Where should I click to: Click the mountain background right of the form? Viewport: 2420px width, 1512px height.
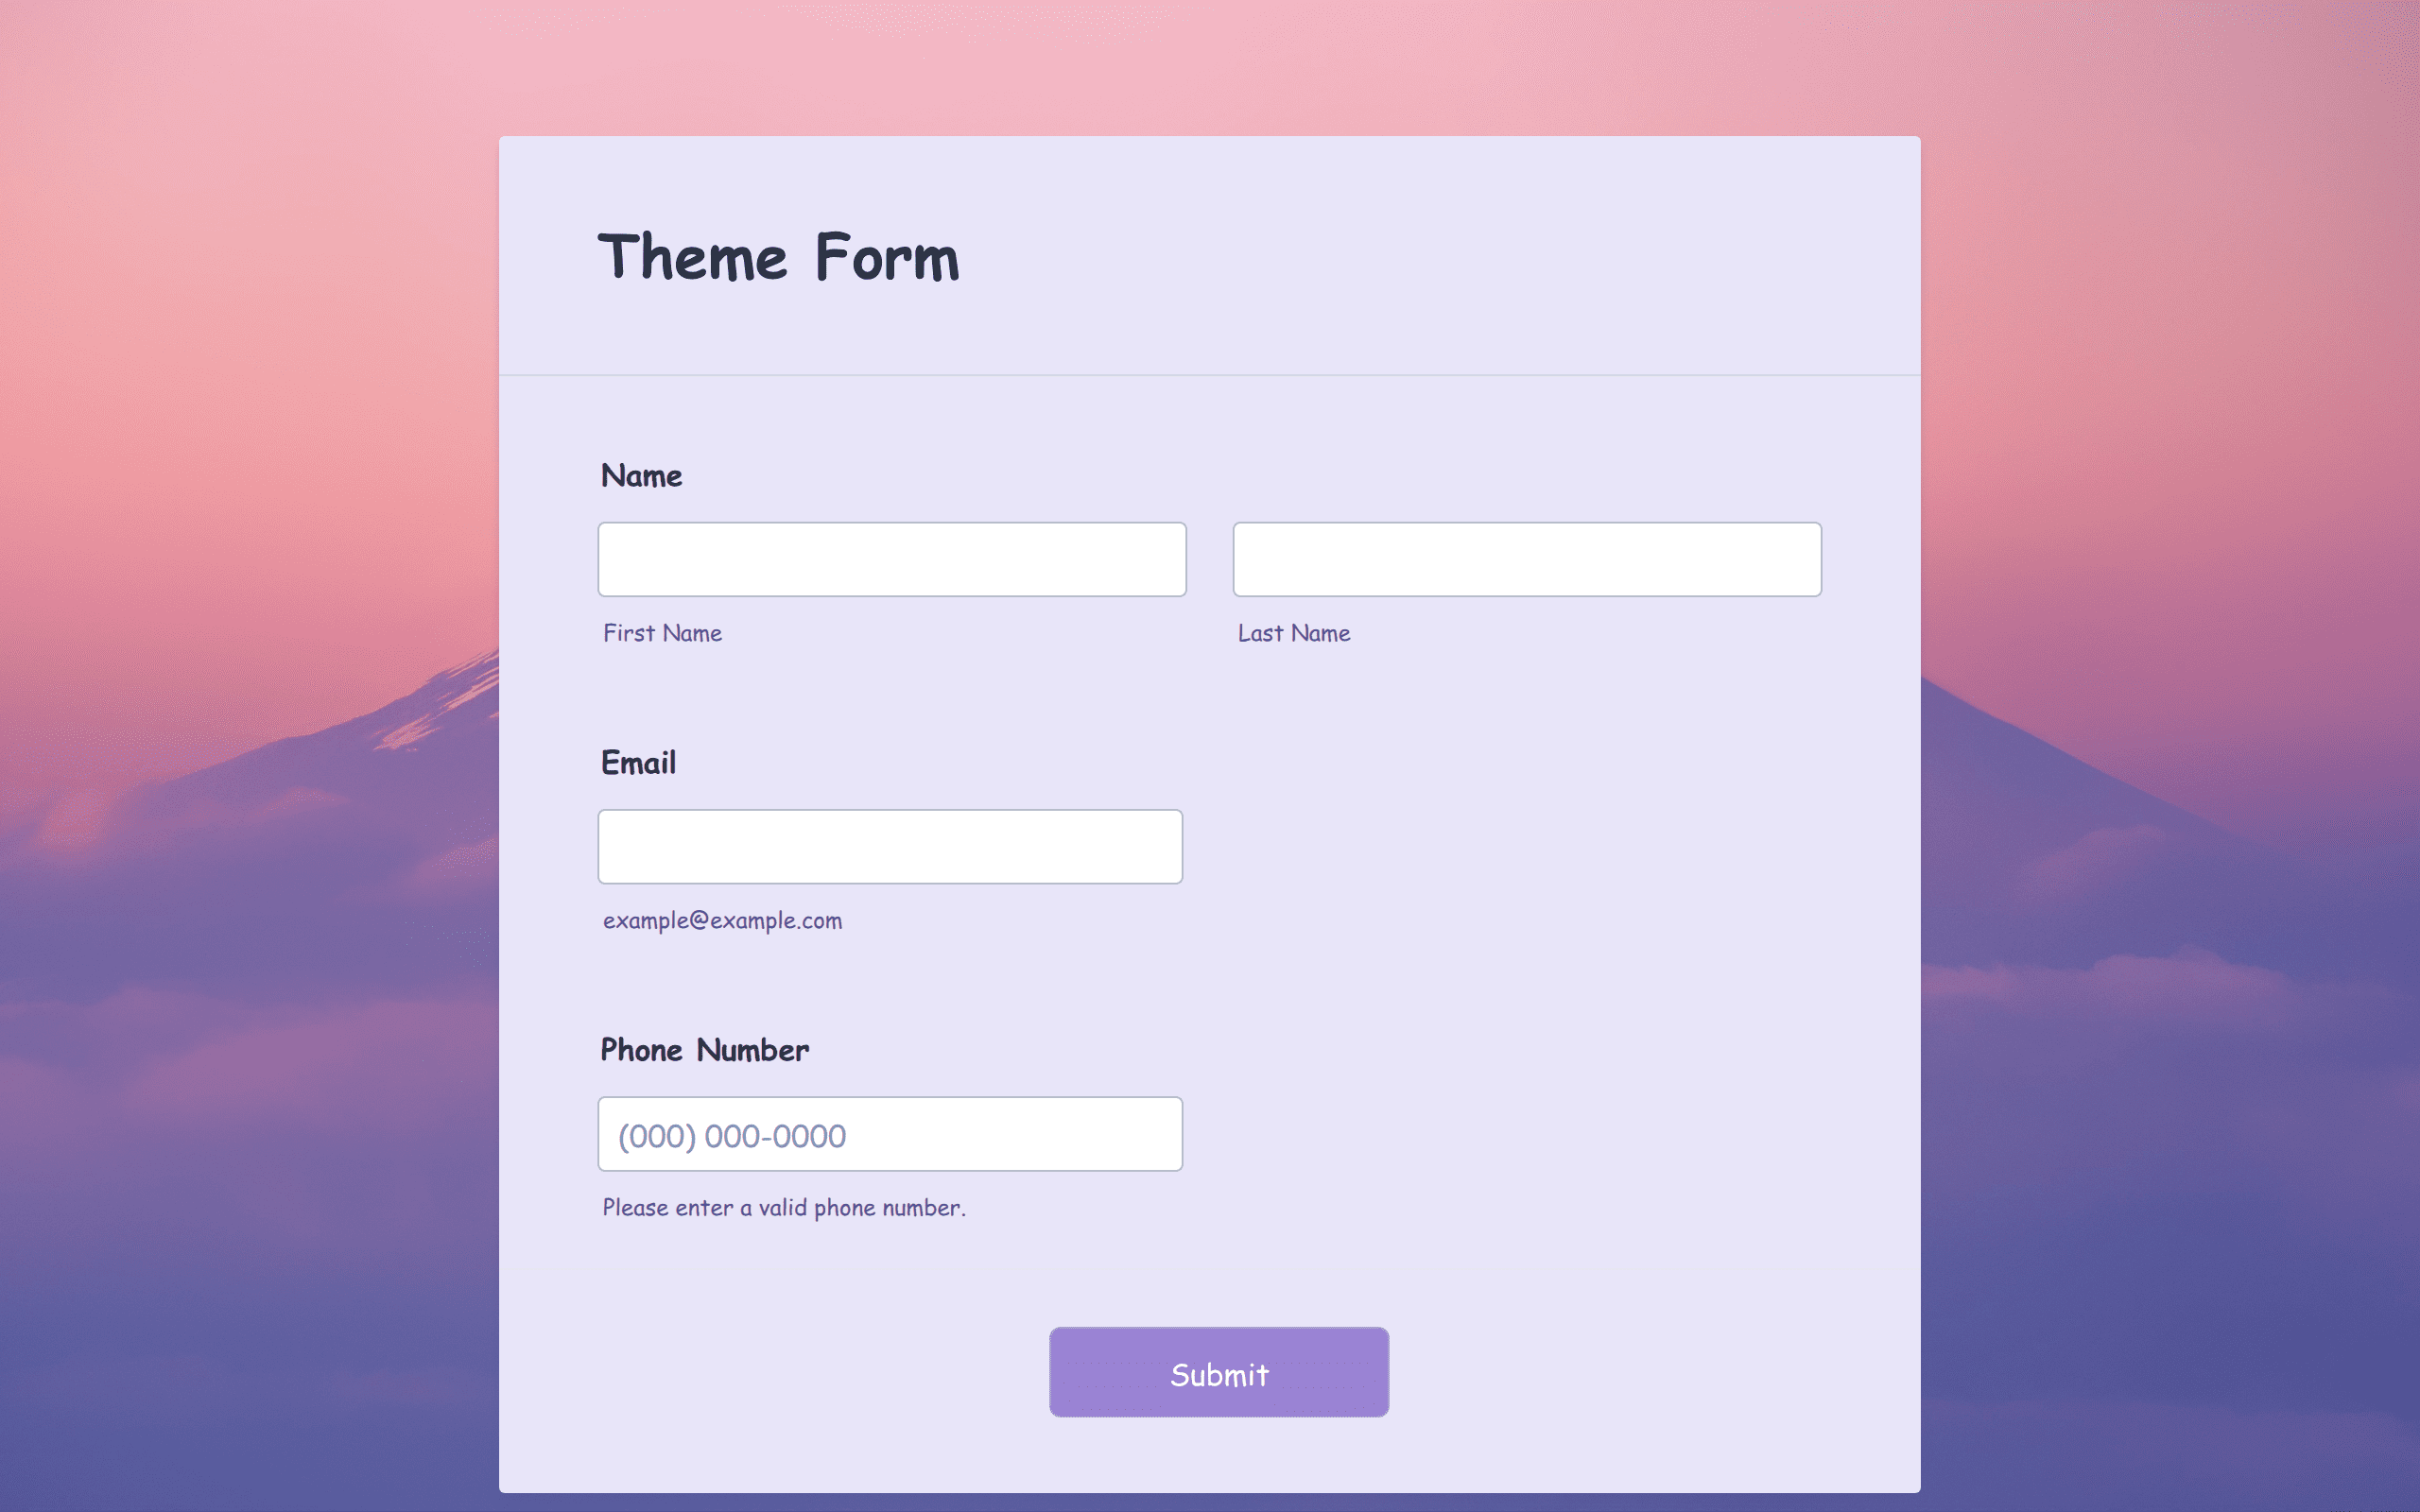click(2150, 900)
